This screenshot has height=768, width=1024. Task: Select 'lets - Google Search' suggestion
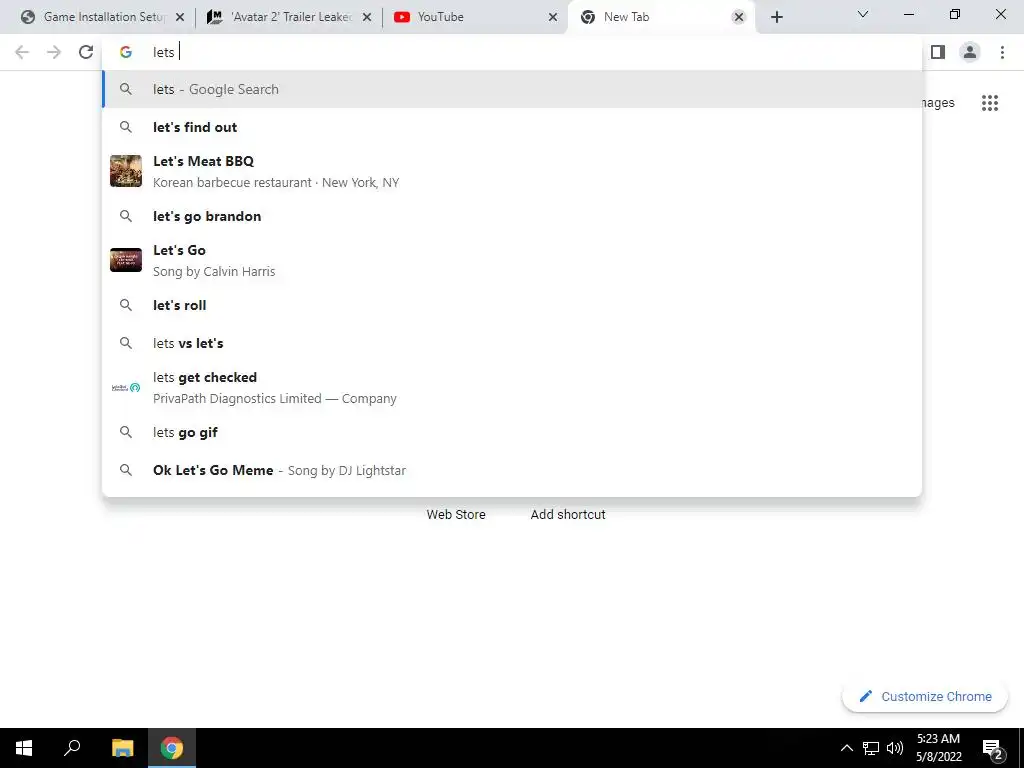512,89
